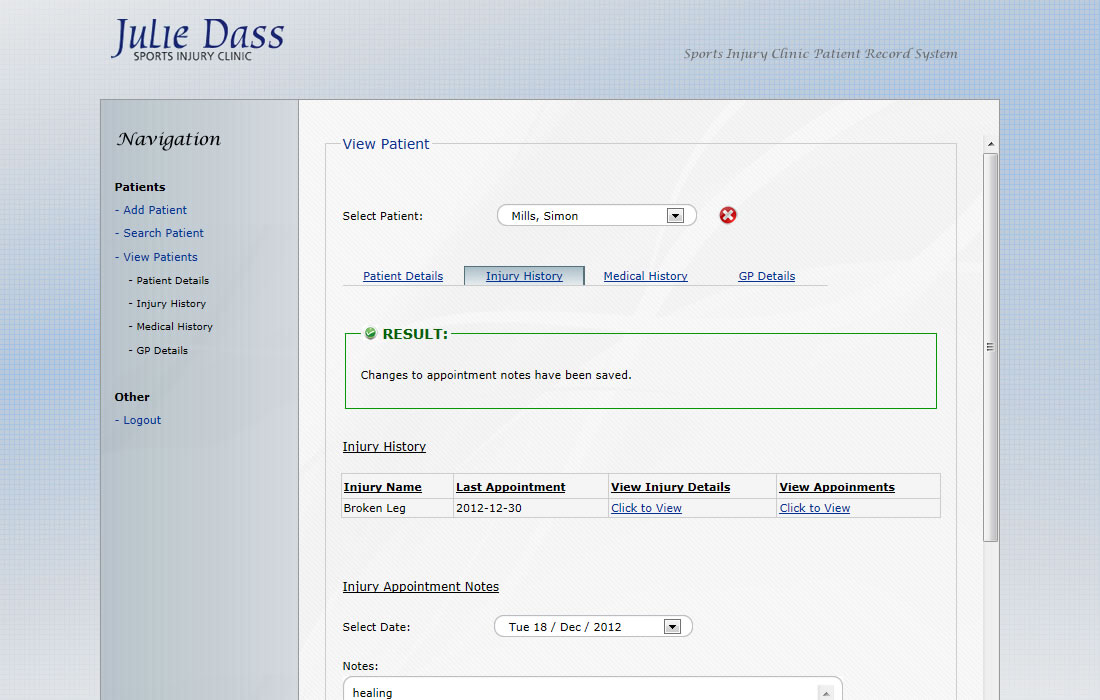The image size is (1100, 700).
Task: Expand the Select Date dropdown
Action: coord(593,627)
